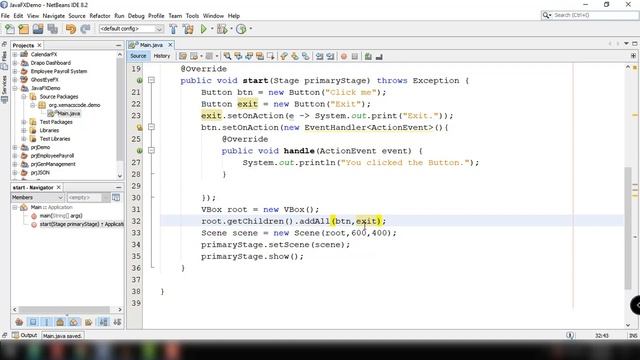Open the Output panel button
Image resolution: width=640 pixels, height=360 pixels.
[24, 335]
